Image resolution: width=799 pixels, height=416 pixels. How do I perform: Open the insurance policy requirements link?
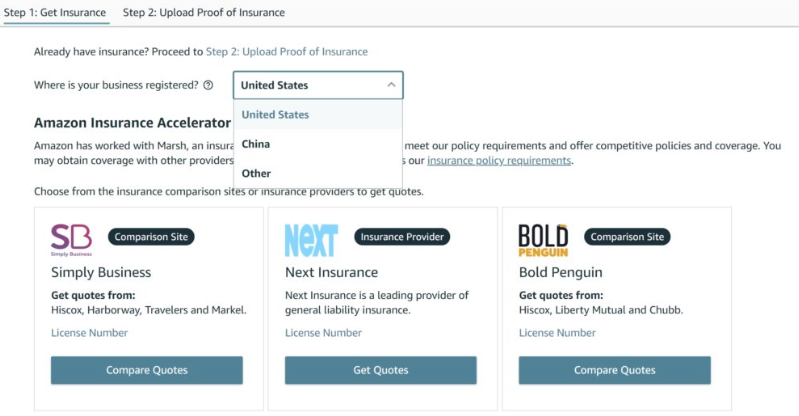pyautogui.click(x=499, y=161)
